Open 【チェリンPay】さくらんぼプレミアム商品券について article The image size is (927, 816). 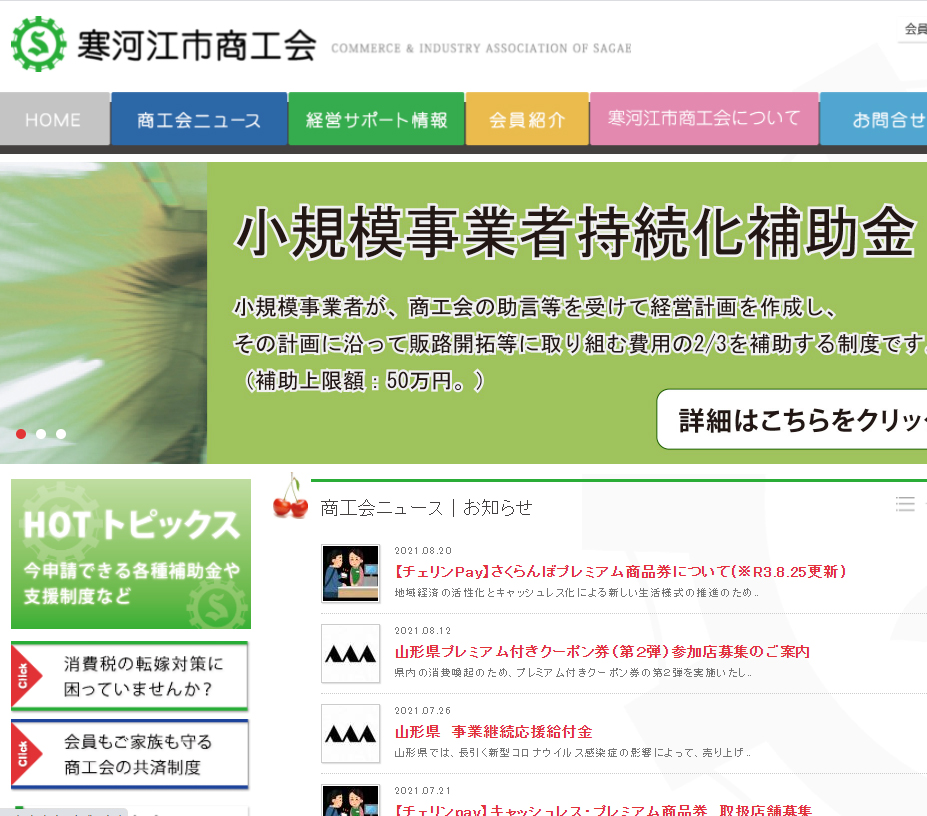pyautogui.click(x=620, y=572)
